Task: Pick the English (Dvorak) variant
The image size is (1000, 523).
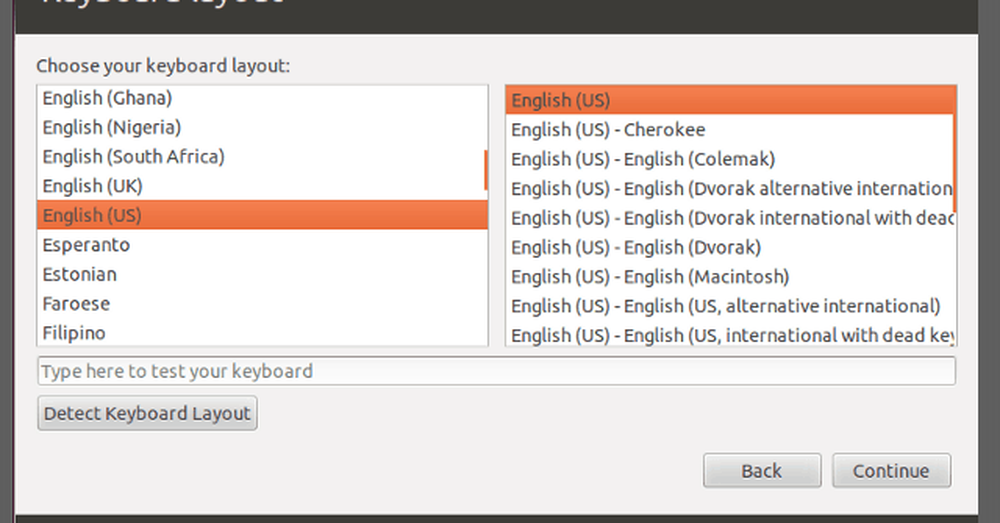Action: [636, 247]
